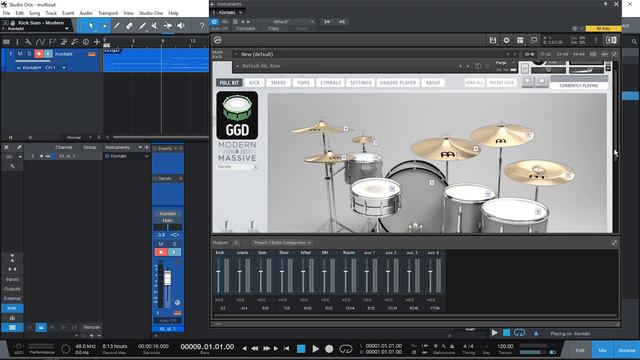Open the Studio One menu
The image size is (640, 360).
[x=151, y=13]
